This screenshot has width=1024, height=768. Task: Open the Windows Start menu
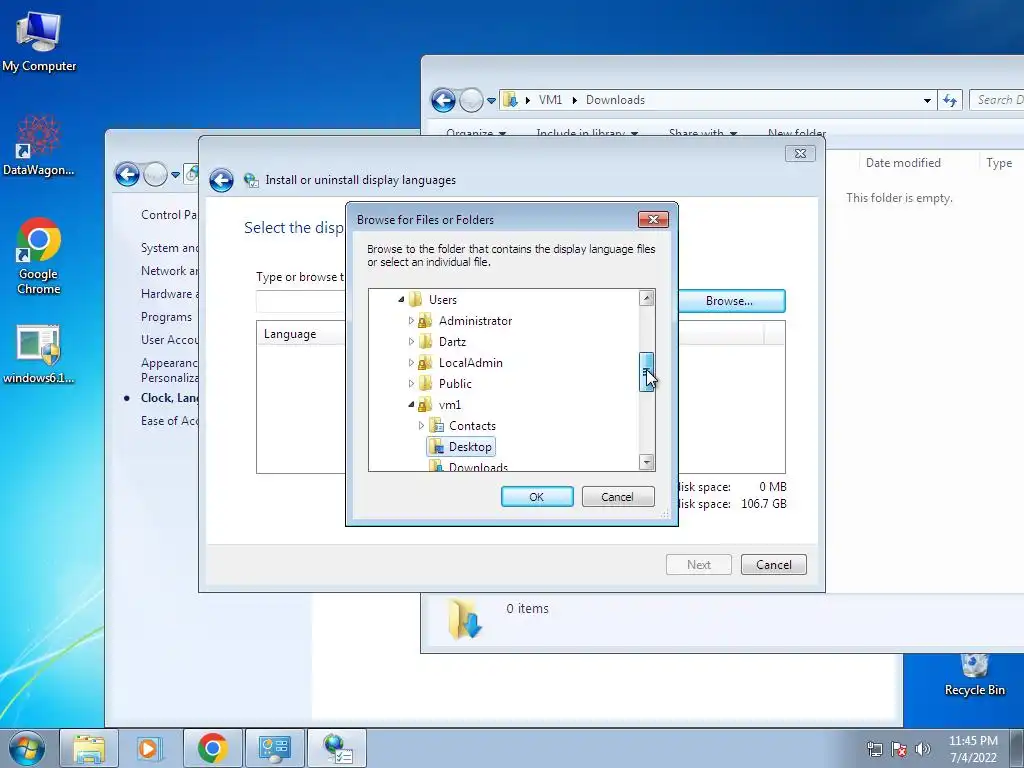[x=27, y=748]
